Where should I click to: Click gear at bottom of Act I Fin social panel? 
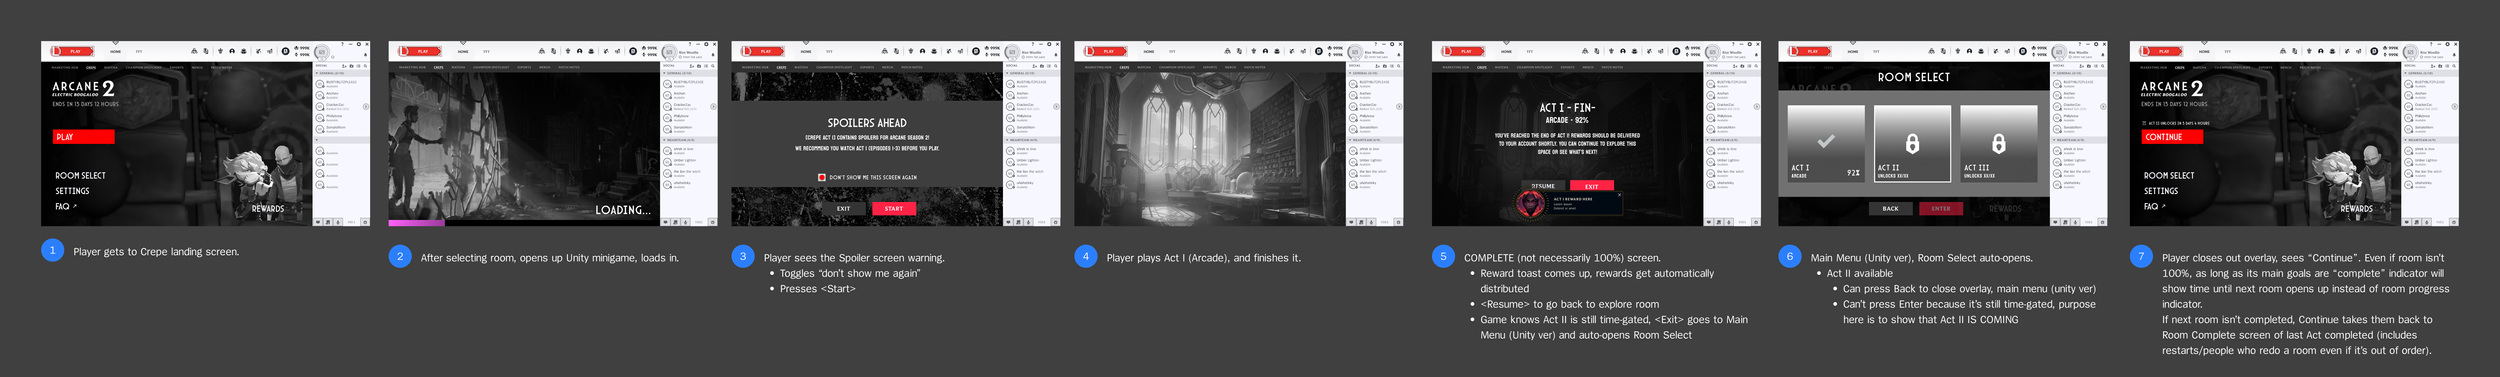(1756, 221)
